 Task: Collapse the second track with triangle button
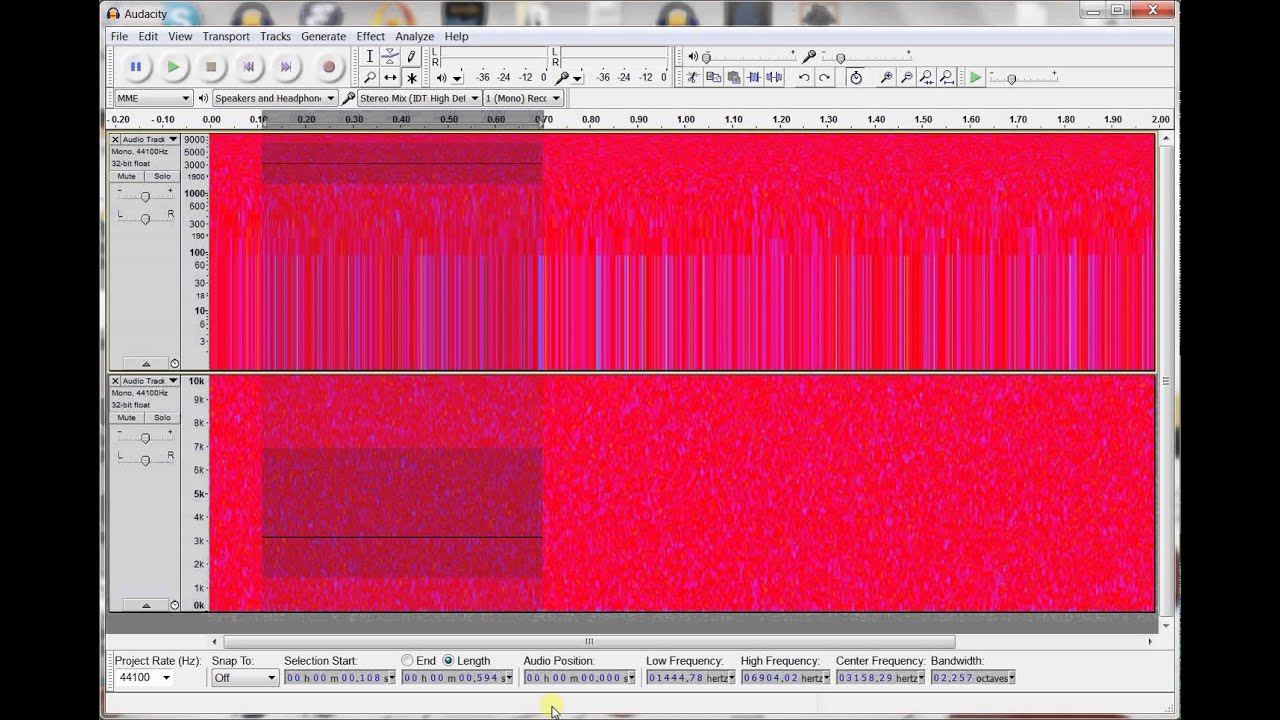(146, 605)
